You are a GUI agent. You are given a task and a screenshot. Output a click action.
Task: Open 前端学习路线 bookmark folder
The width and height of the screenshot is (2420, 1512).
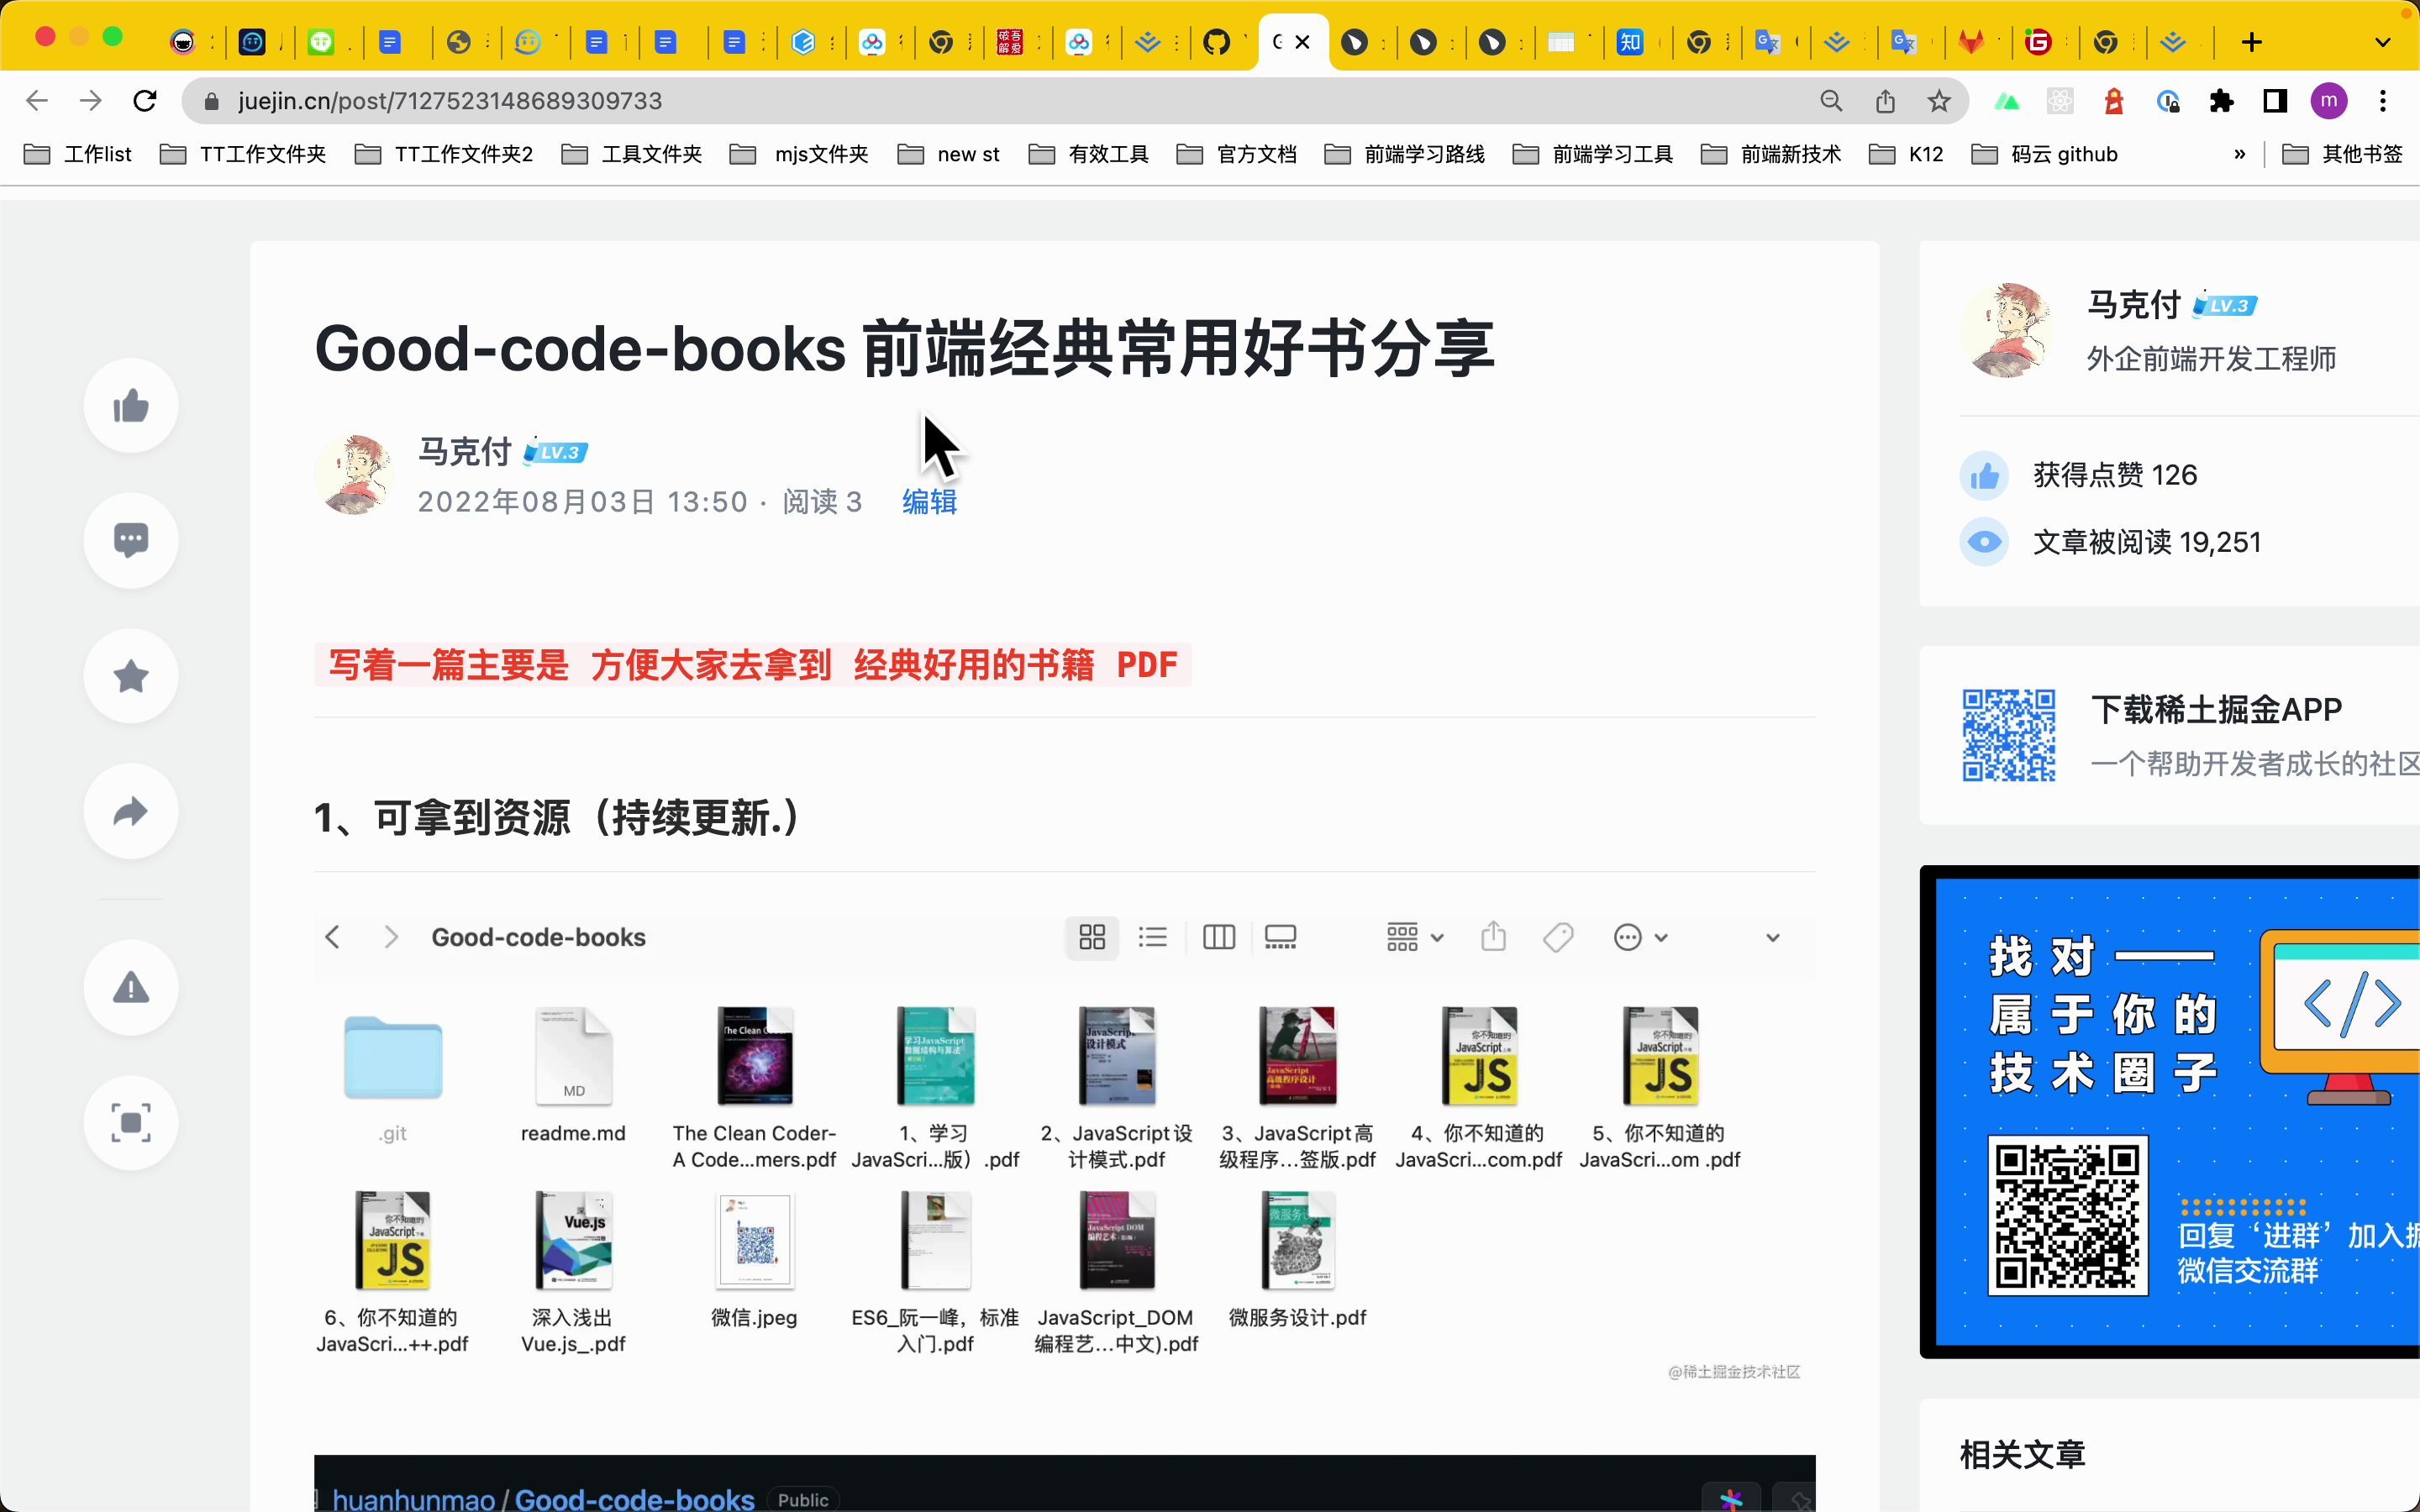tap(1405, 154)
